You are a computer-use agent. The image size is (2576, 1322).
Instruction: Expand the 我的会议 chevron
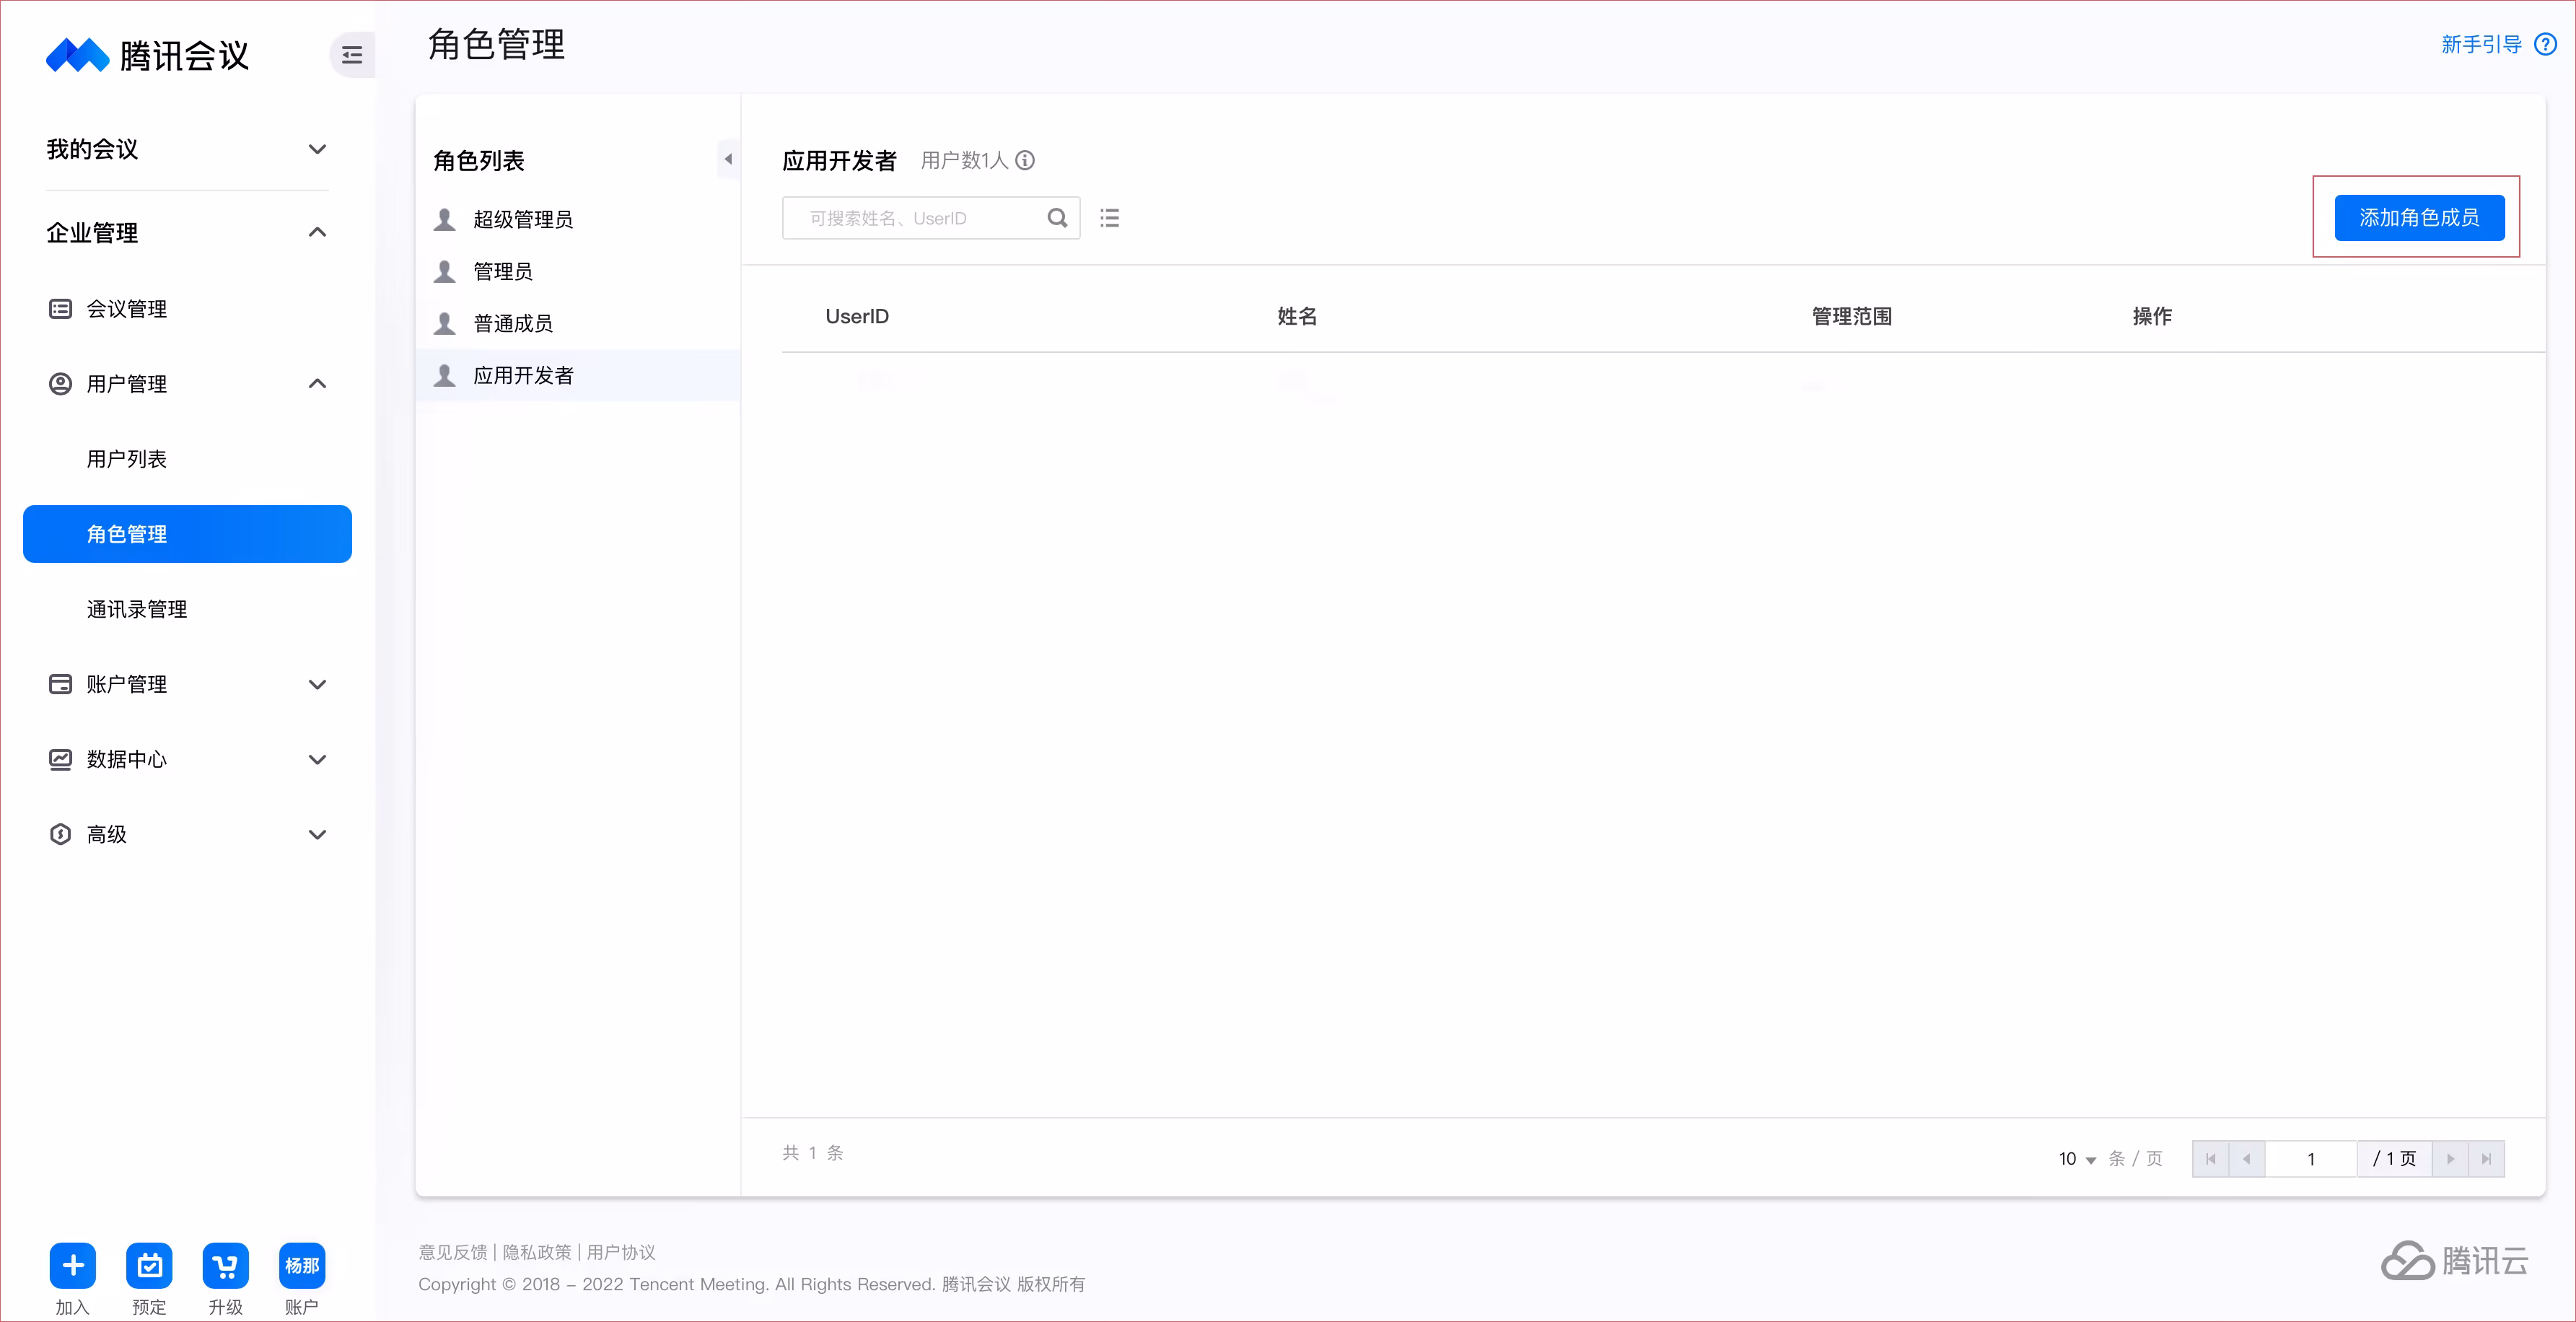tap(317, 149)
